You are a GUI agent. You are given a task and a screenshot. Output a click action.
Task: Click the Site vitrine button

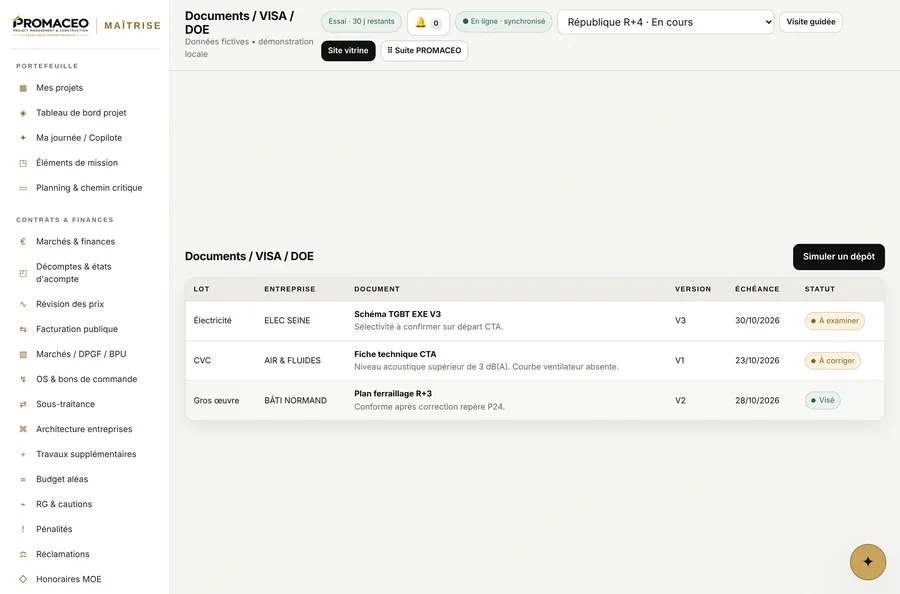pyautogui.click(x=348, y=51)
